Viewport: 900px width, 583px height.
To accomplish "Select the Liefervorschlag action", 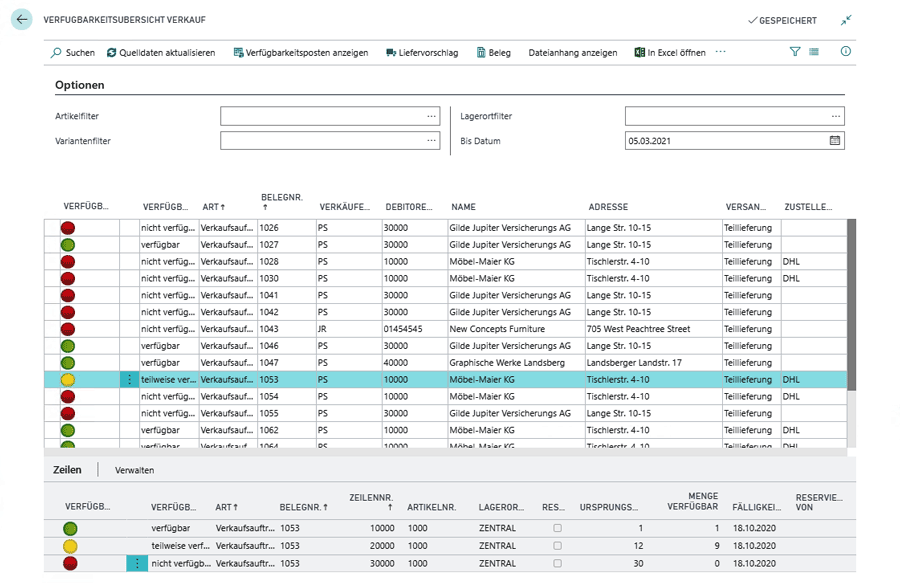I will pyautogui.click(x=422, y=53).
